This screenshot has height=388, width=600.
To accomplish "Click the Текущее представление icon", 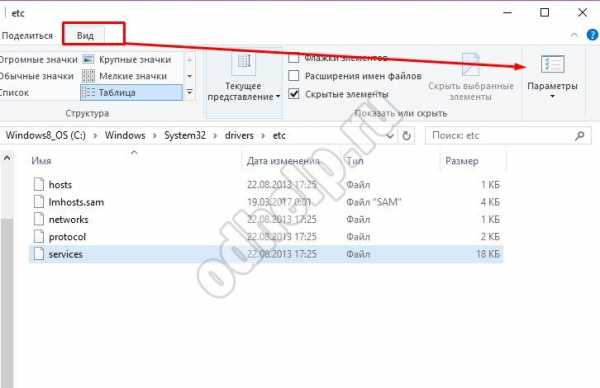I will coord(244,61).
